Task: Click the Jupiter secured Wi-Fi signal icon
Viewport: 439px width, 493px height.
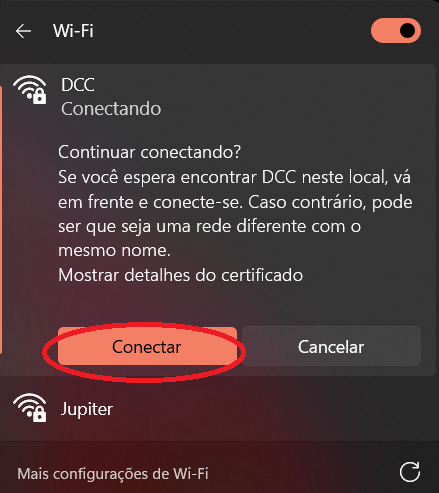Action: [30, 407]
